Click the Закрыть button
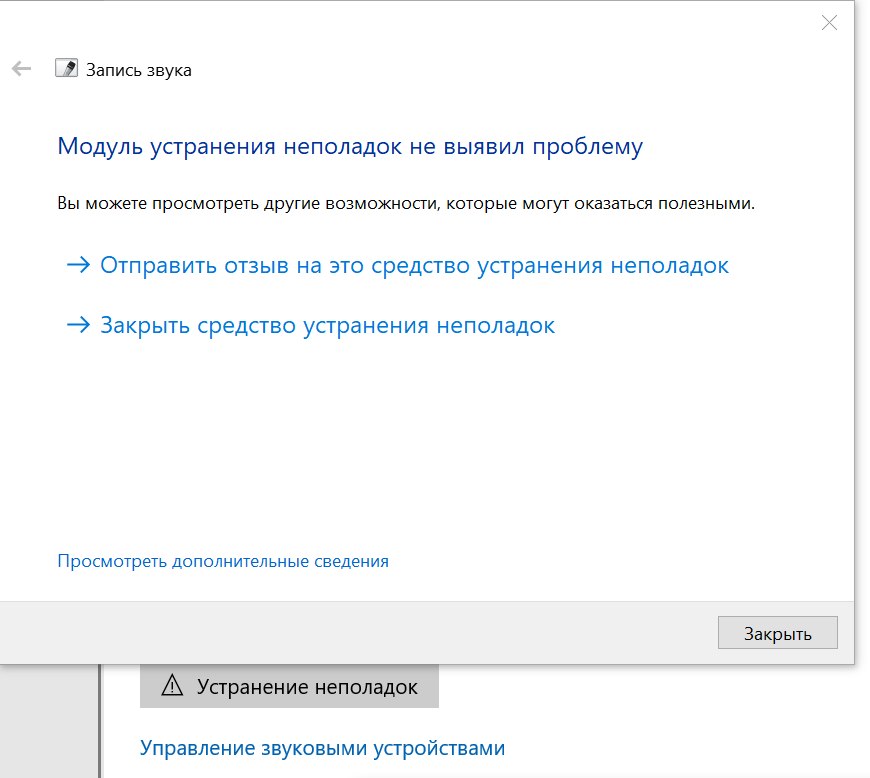 tap(777, 633)
